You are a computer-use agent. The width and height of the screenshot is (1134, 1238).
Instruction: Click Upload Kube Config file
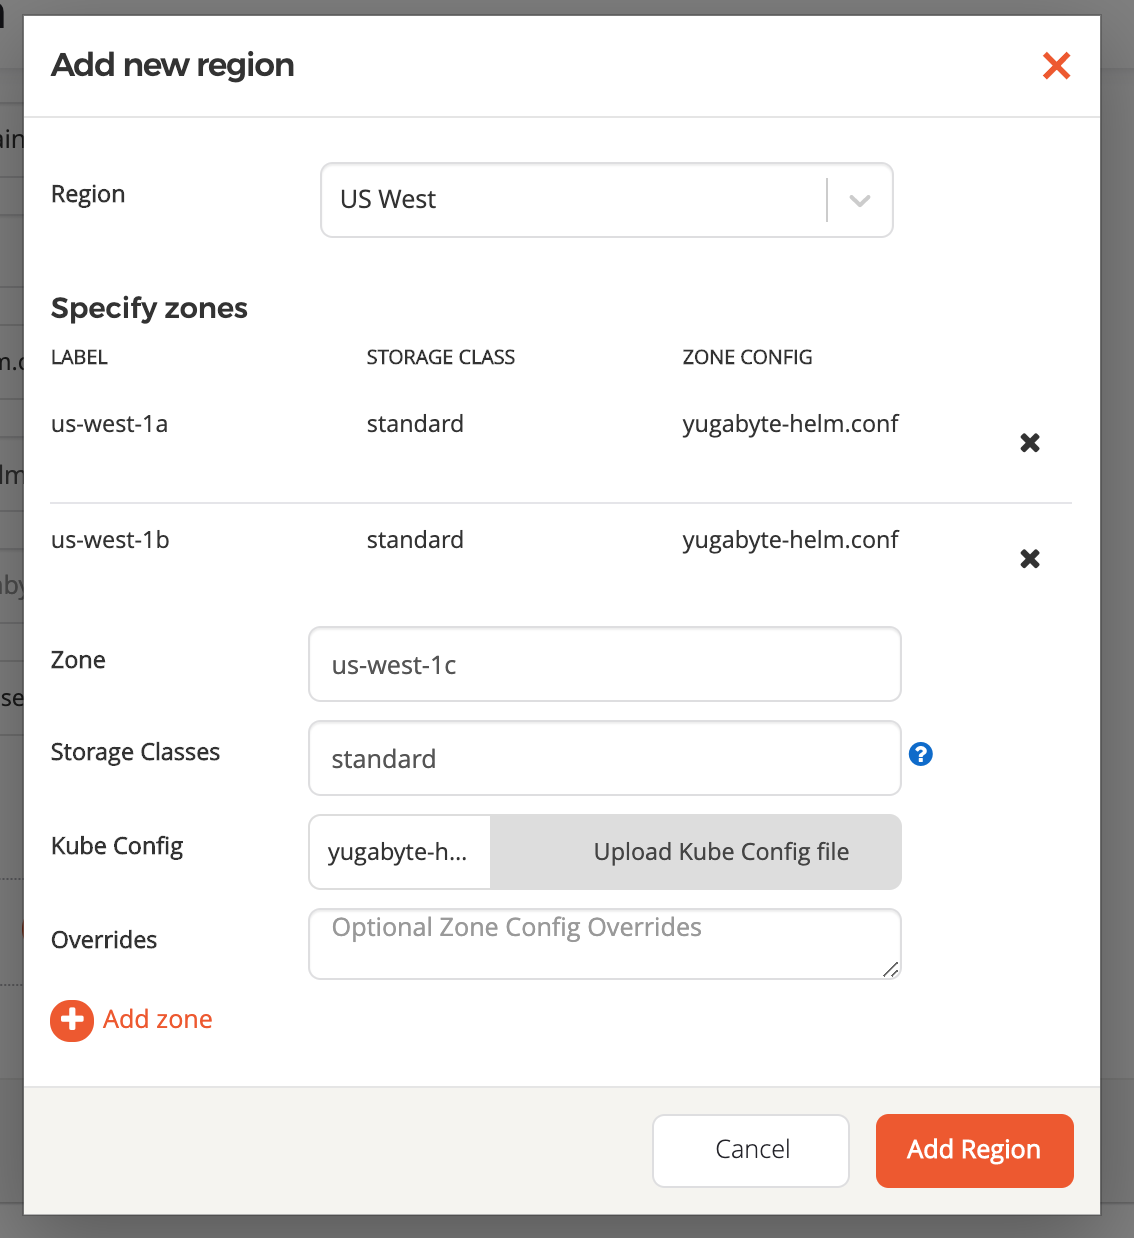pyautogui.click(x=720, y=852)
